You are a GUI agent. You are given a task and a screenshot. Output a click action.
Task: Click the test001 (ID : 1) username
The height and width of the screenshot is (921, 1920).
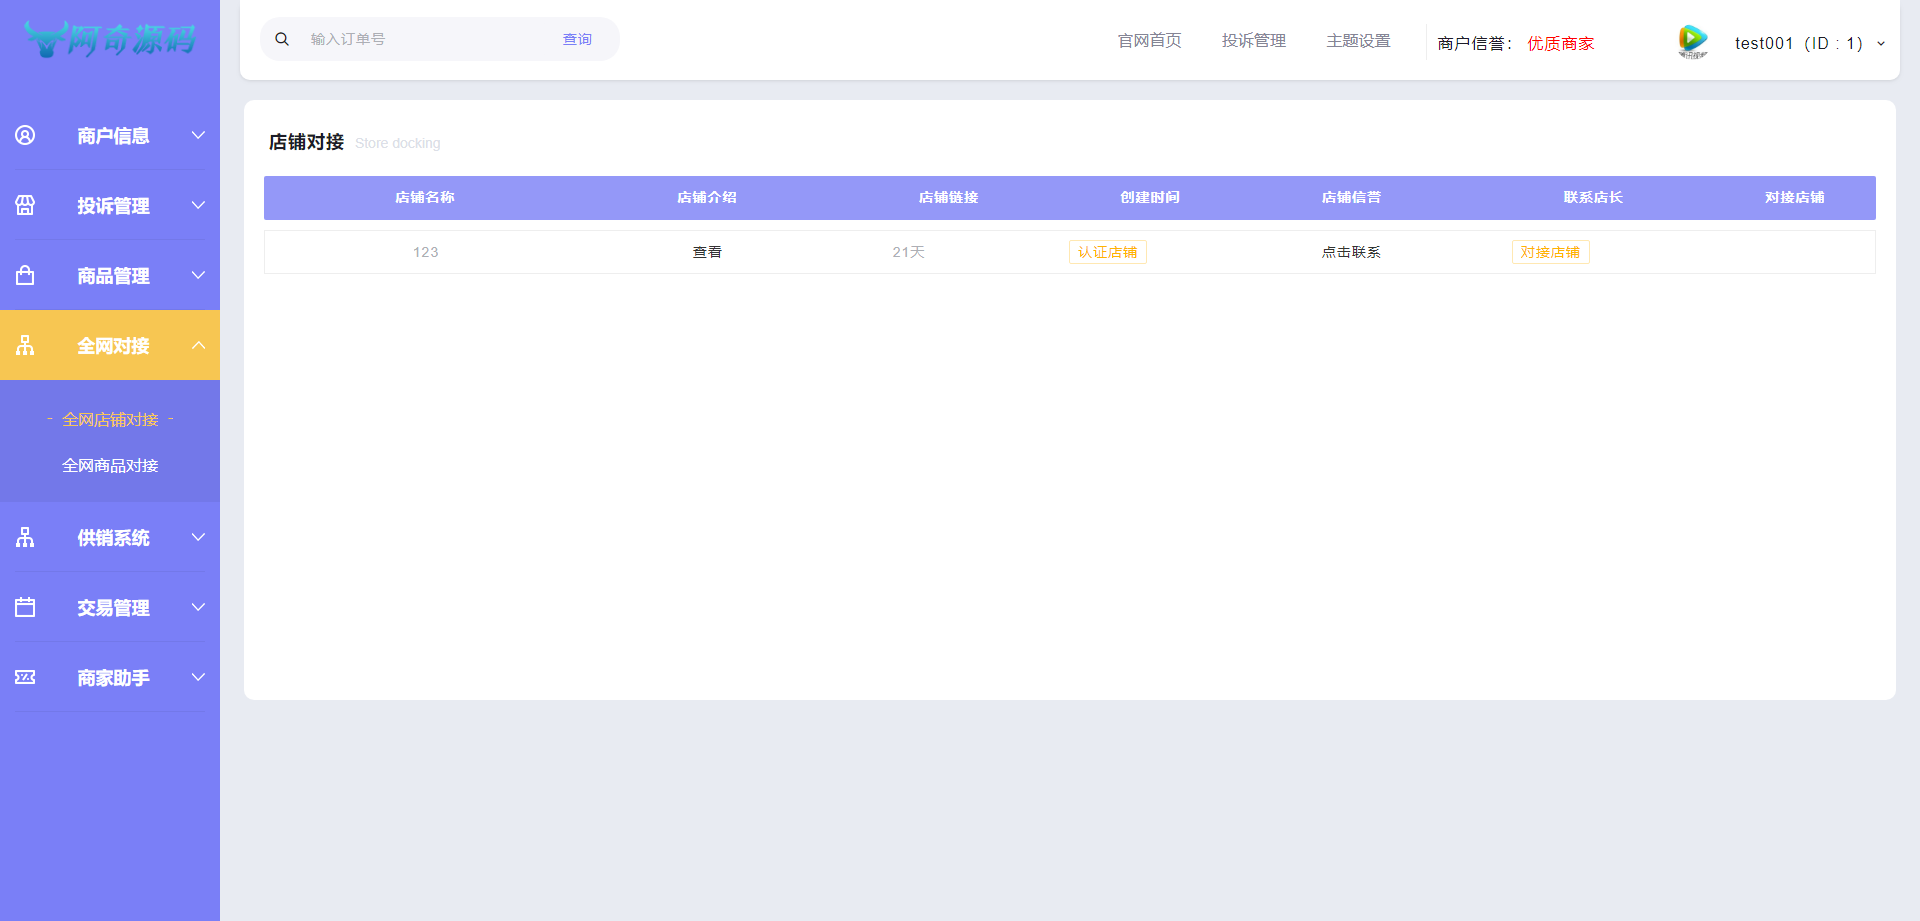[1798, 43]
